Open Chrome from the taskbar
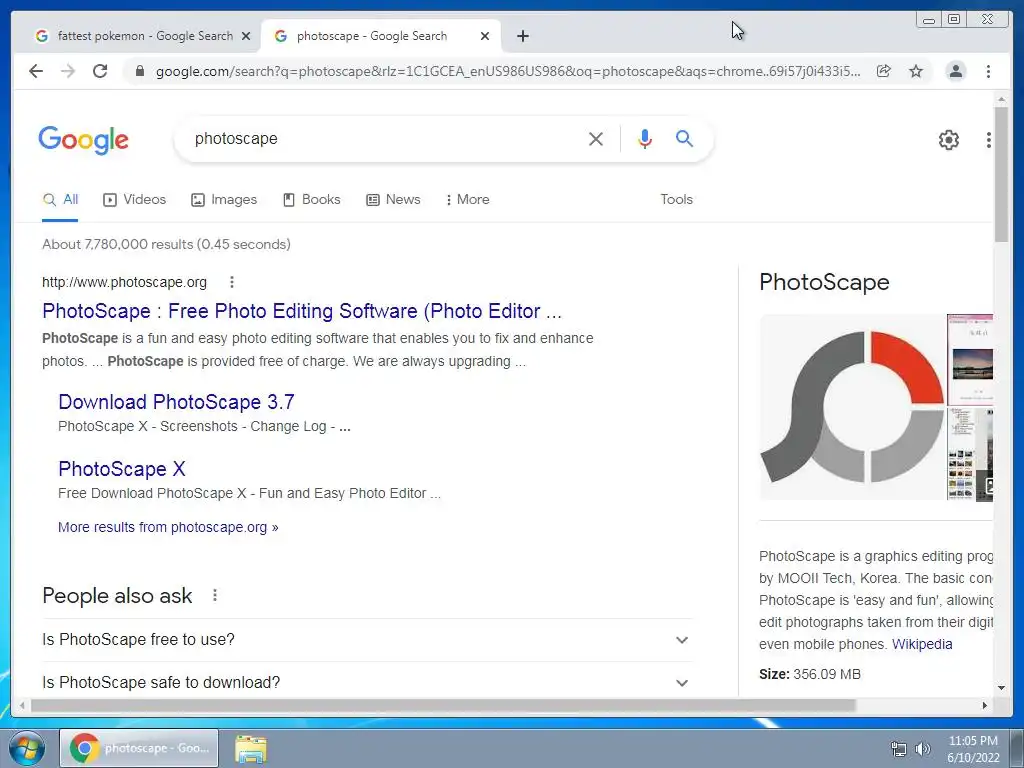 [x=139, y=748]
